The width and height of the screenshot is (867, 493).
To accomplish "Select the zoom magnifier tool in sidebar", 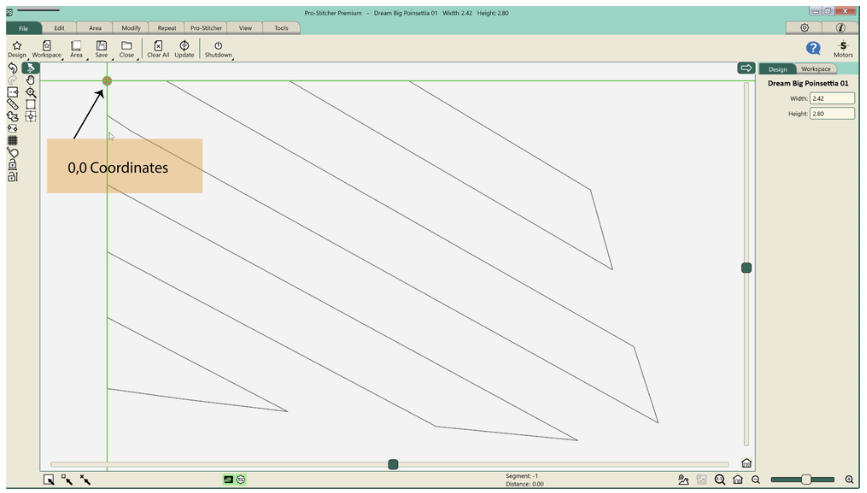I will pyautogui.click(x=31, y=91).
